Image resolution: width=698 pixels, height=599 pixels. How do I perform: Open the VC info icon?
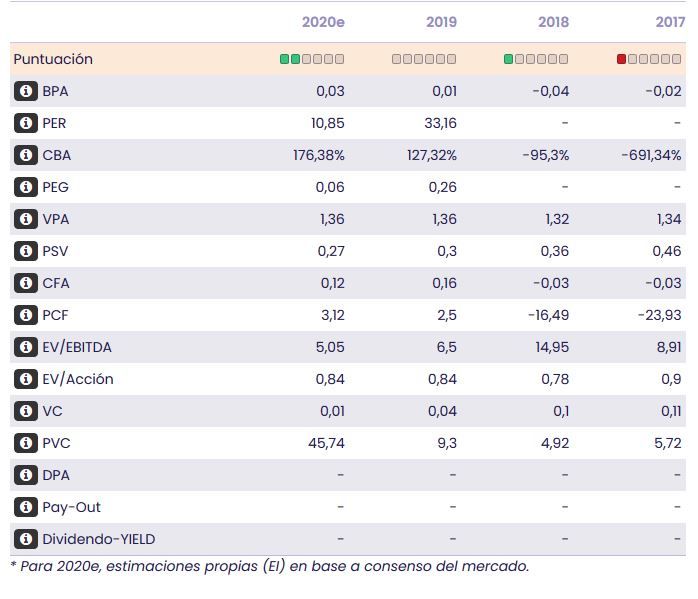click(x=25, y=411)
